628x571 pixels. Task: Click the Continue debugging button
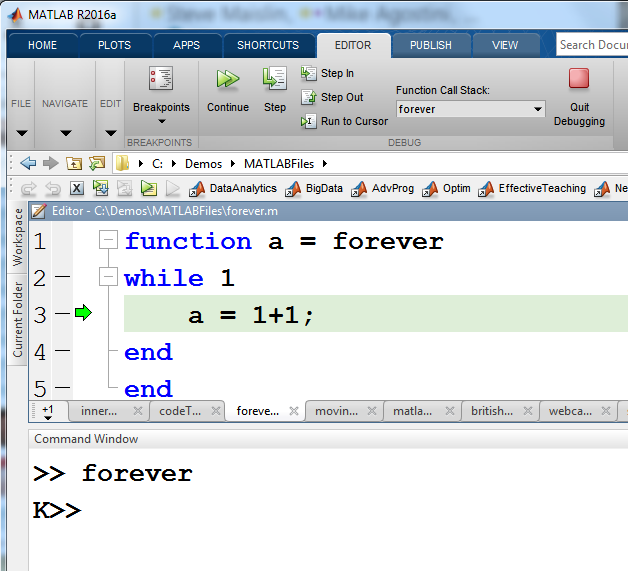click(x=227, y=89)
